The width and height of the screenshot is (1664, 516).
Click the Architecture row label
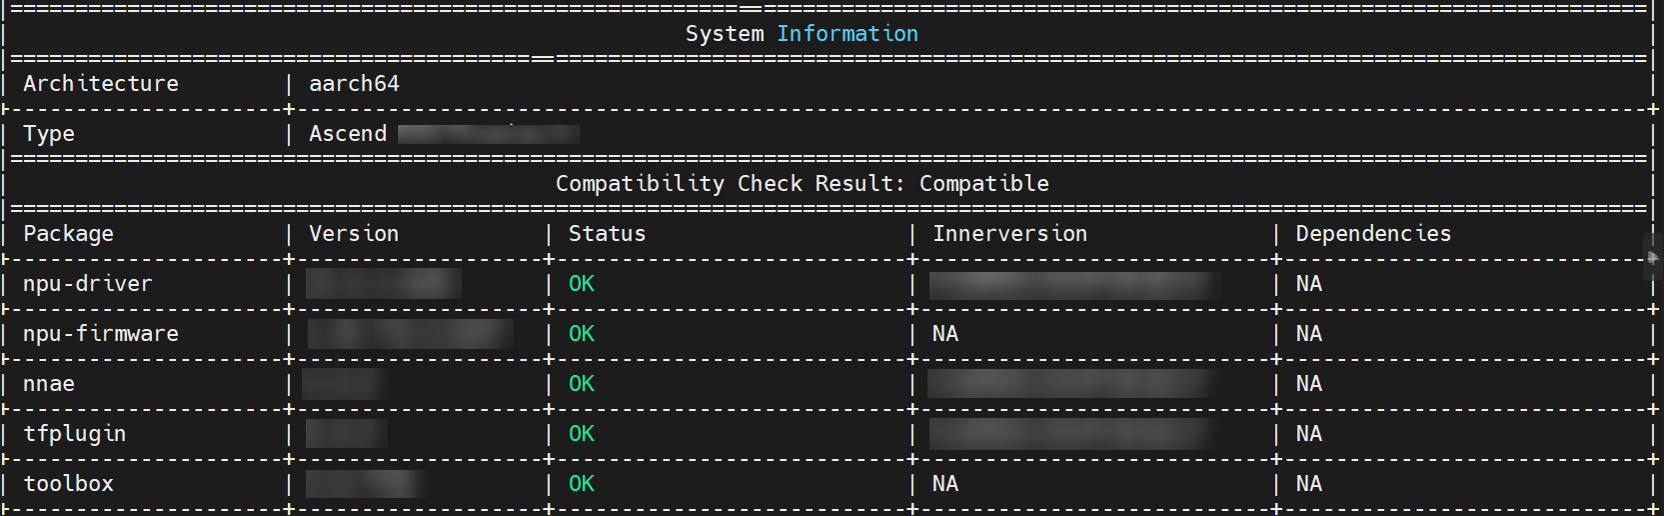click(x=101, y=84)
